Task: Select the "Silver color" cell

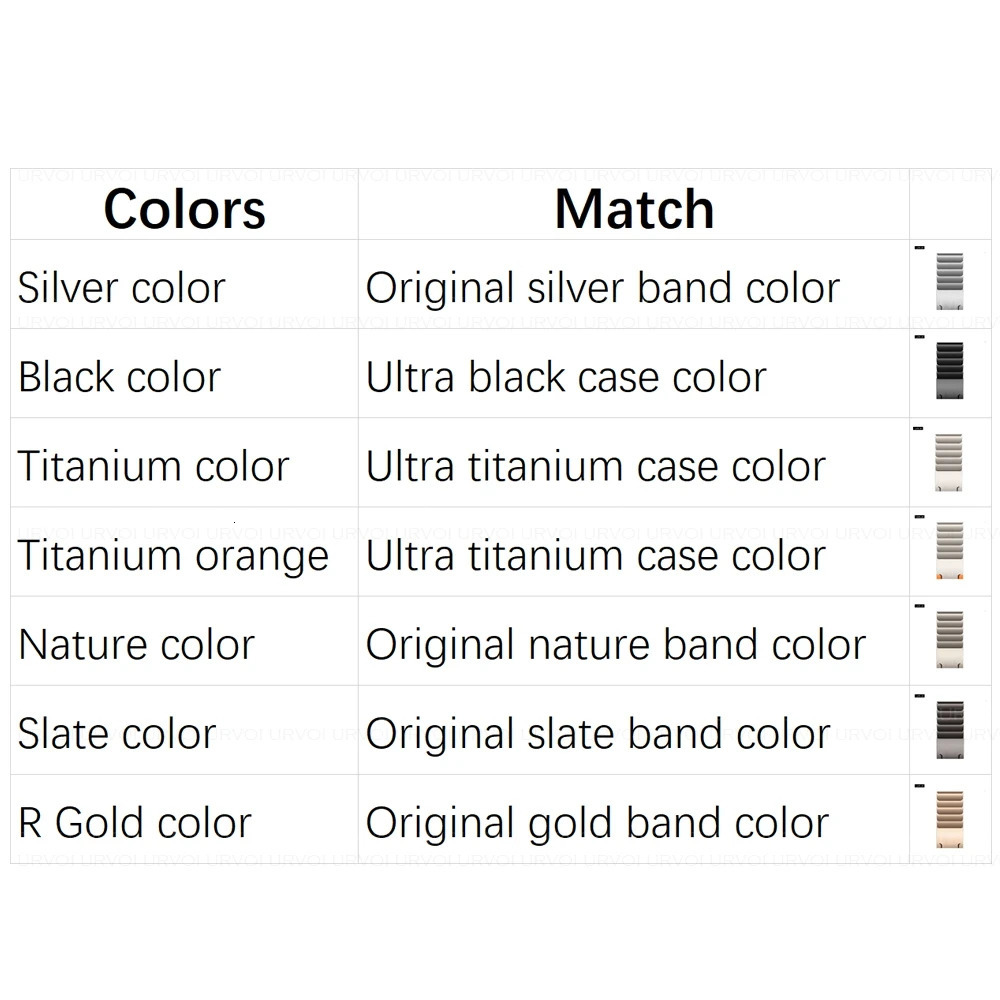Action: [121, 288]
